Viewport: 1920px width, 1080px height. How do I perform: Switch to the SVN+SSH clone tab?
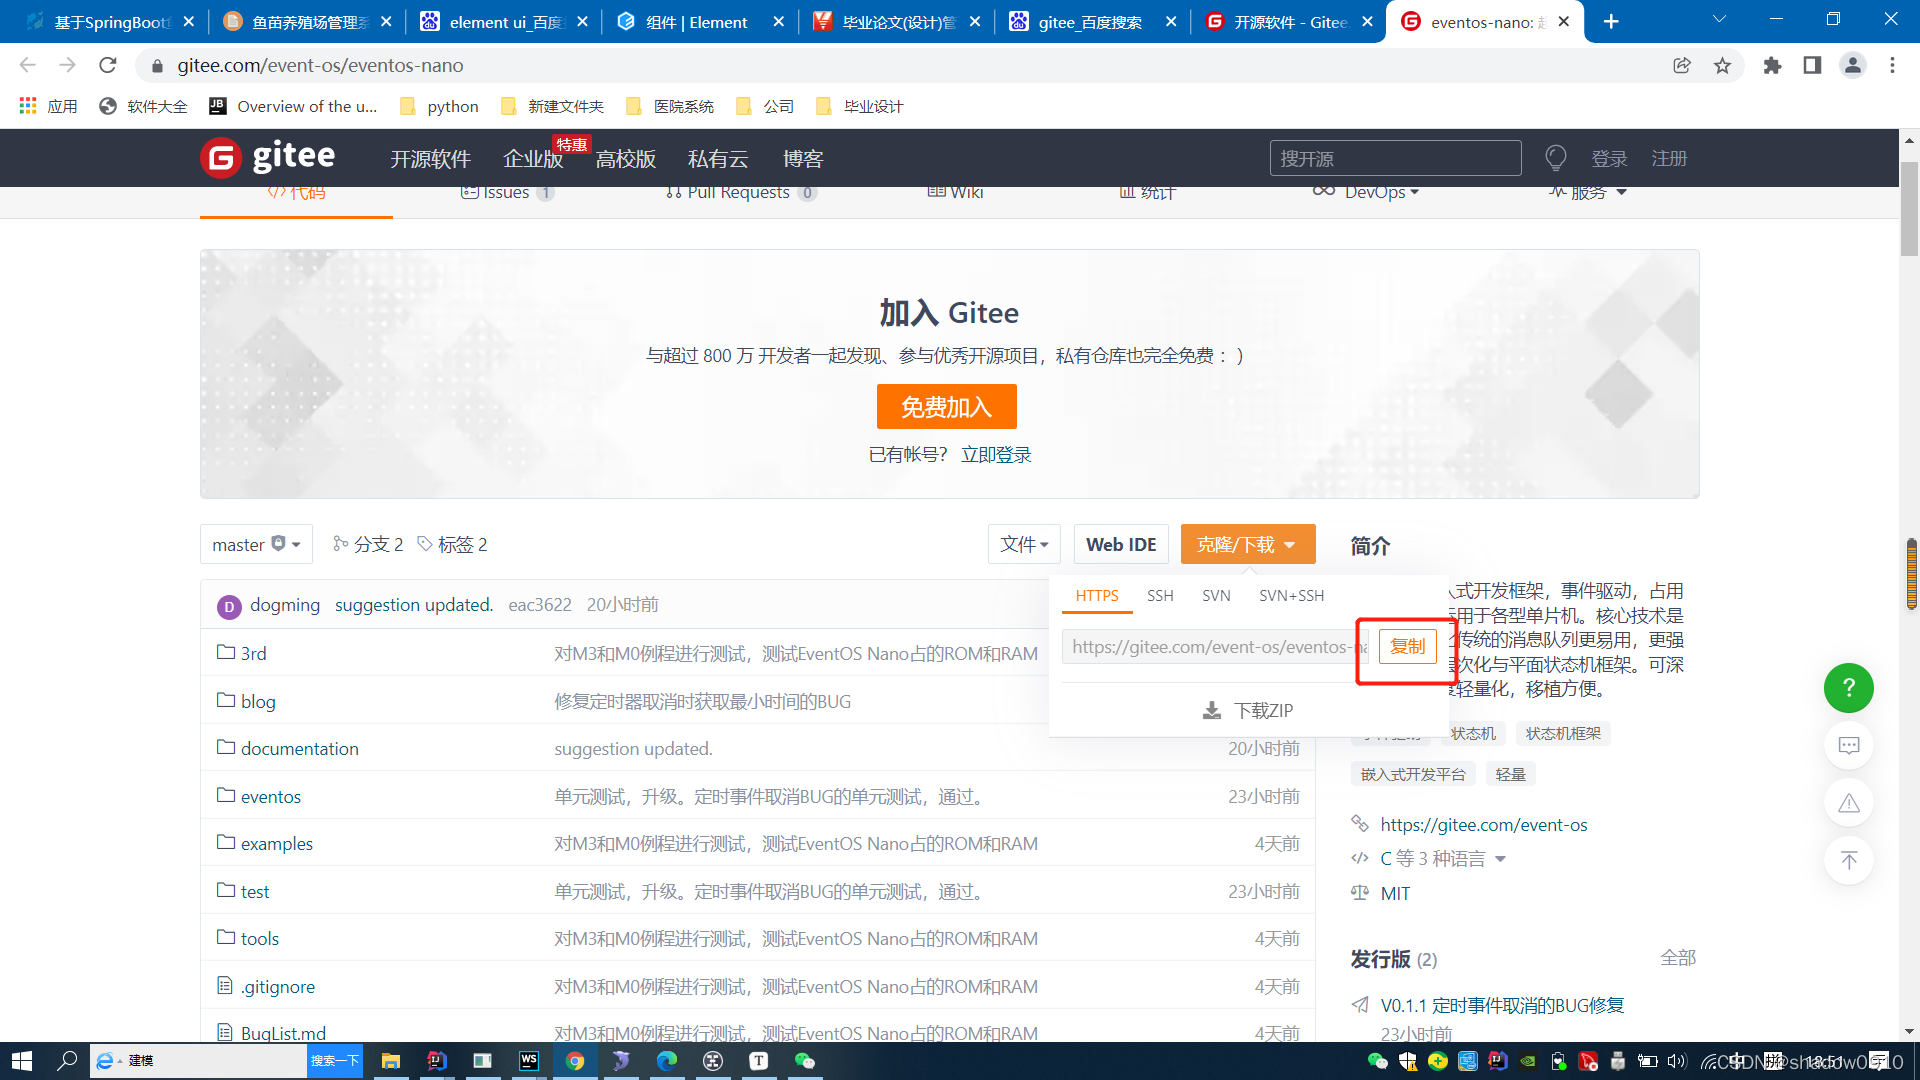(1291, 595)
